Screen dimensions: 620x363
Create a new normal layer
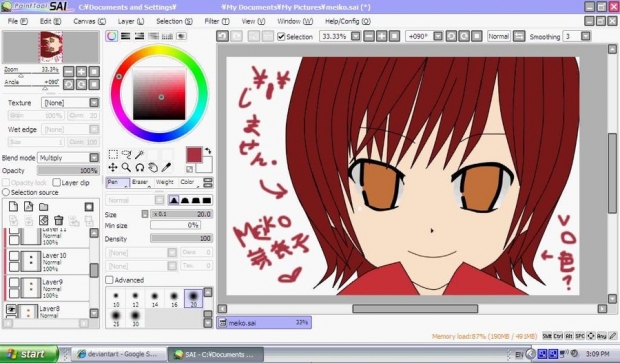click(13, 206)
